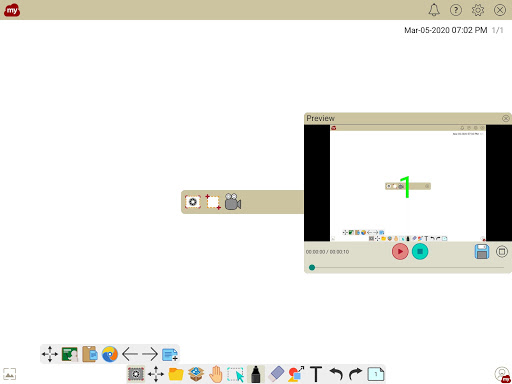Stop the preview playback
The width and height of the screenshot is (512, 384).
(x=420, y=251)
